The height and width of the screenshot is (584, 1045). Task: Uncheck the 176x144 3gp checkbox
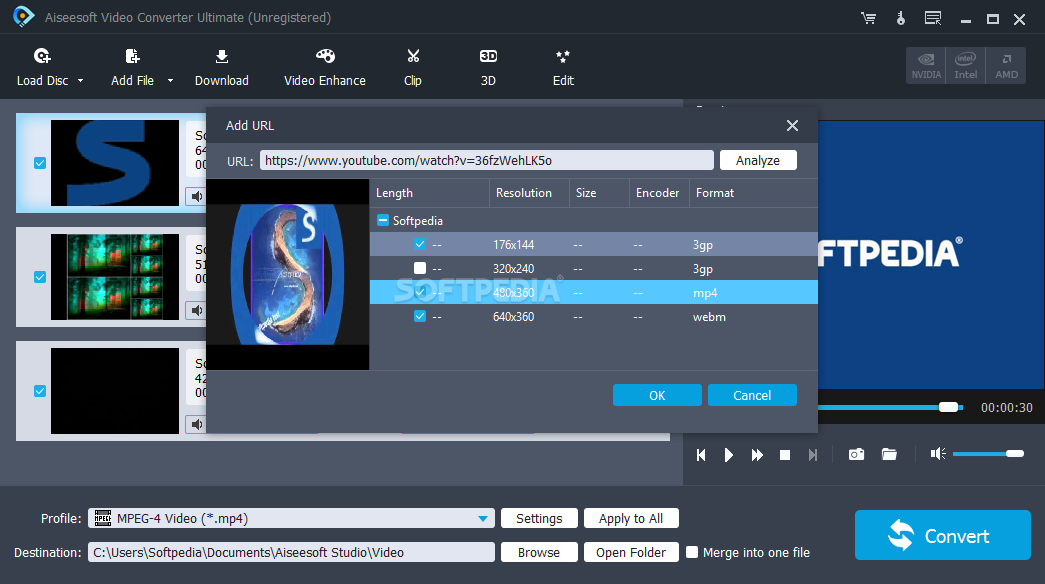click(x=420, y=244)
